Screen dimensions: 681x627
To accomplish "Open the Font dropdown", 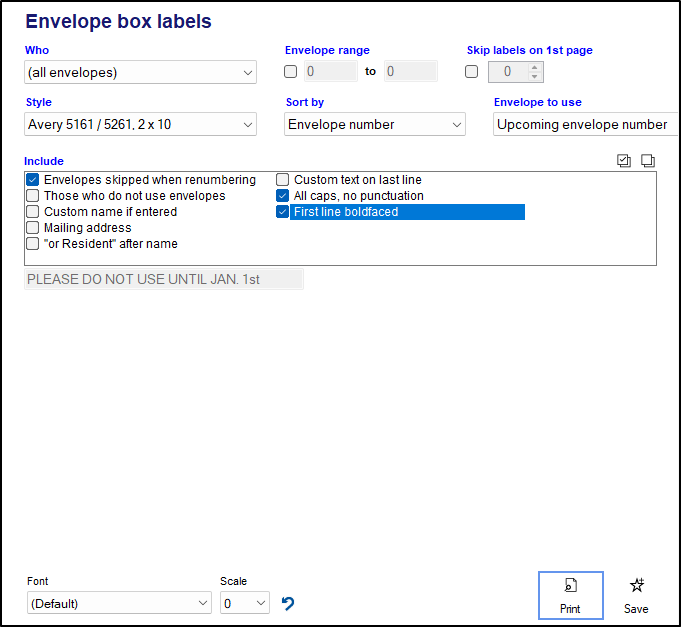I will pos(119,603).
